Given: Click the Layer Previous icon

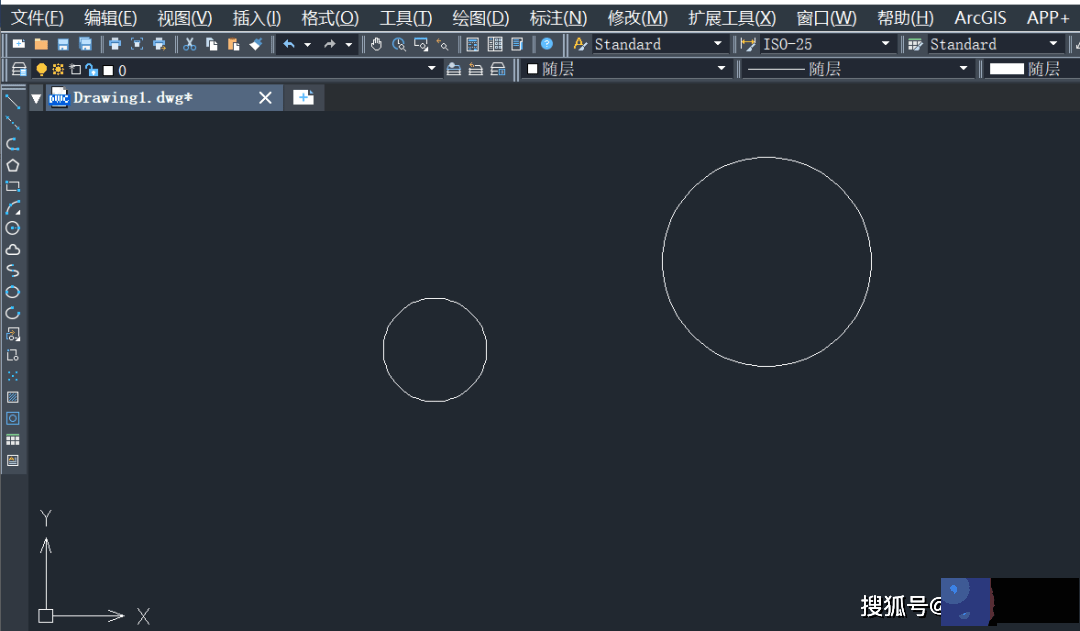Looking at the screenshot, I should pyautogui.click(x=476, y=69).
